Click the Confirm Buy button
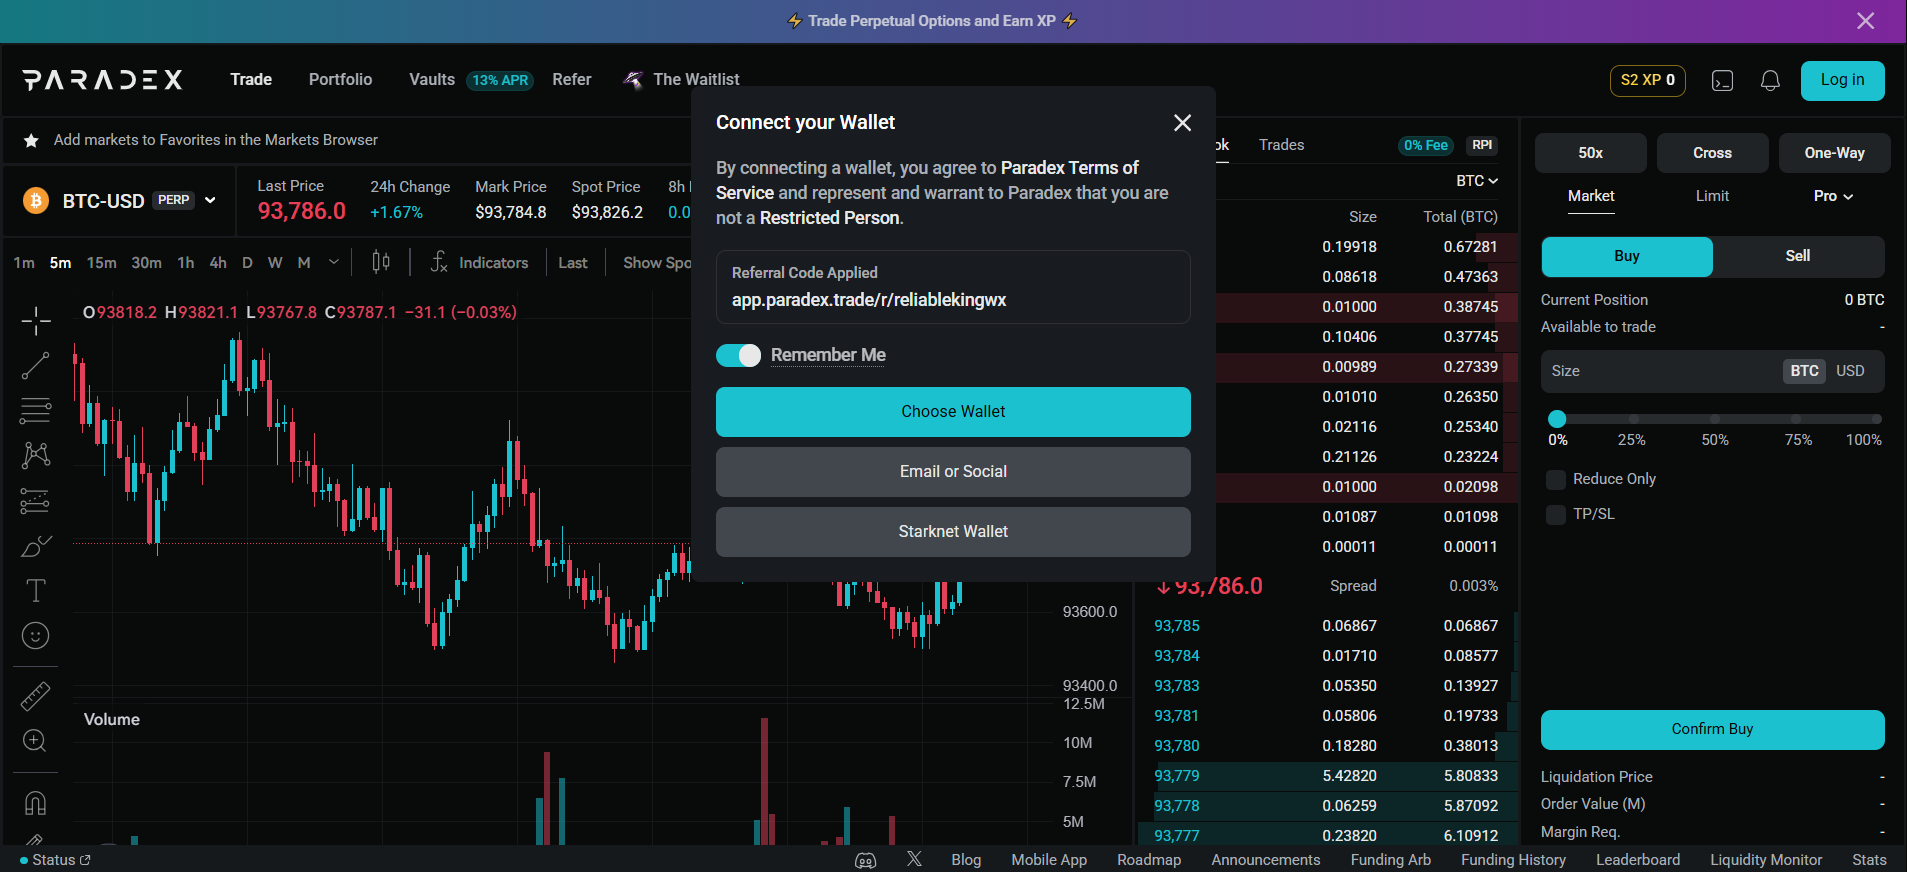1907x872 pixels. [x=1712, y=730]
